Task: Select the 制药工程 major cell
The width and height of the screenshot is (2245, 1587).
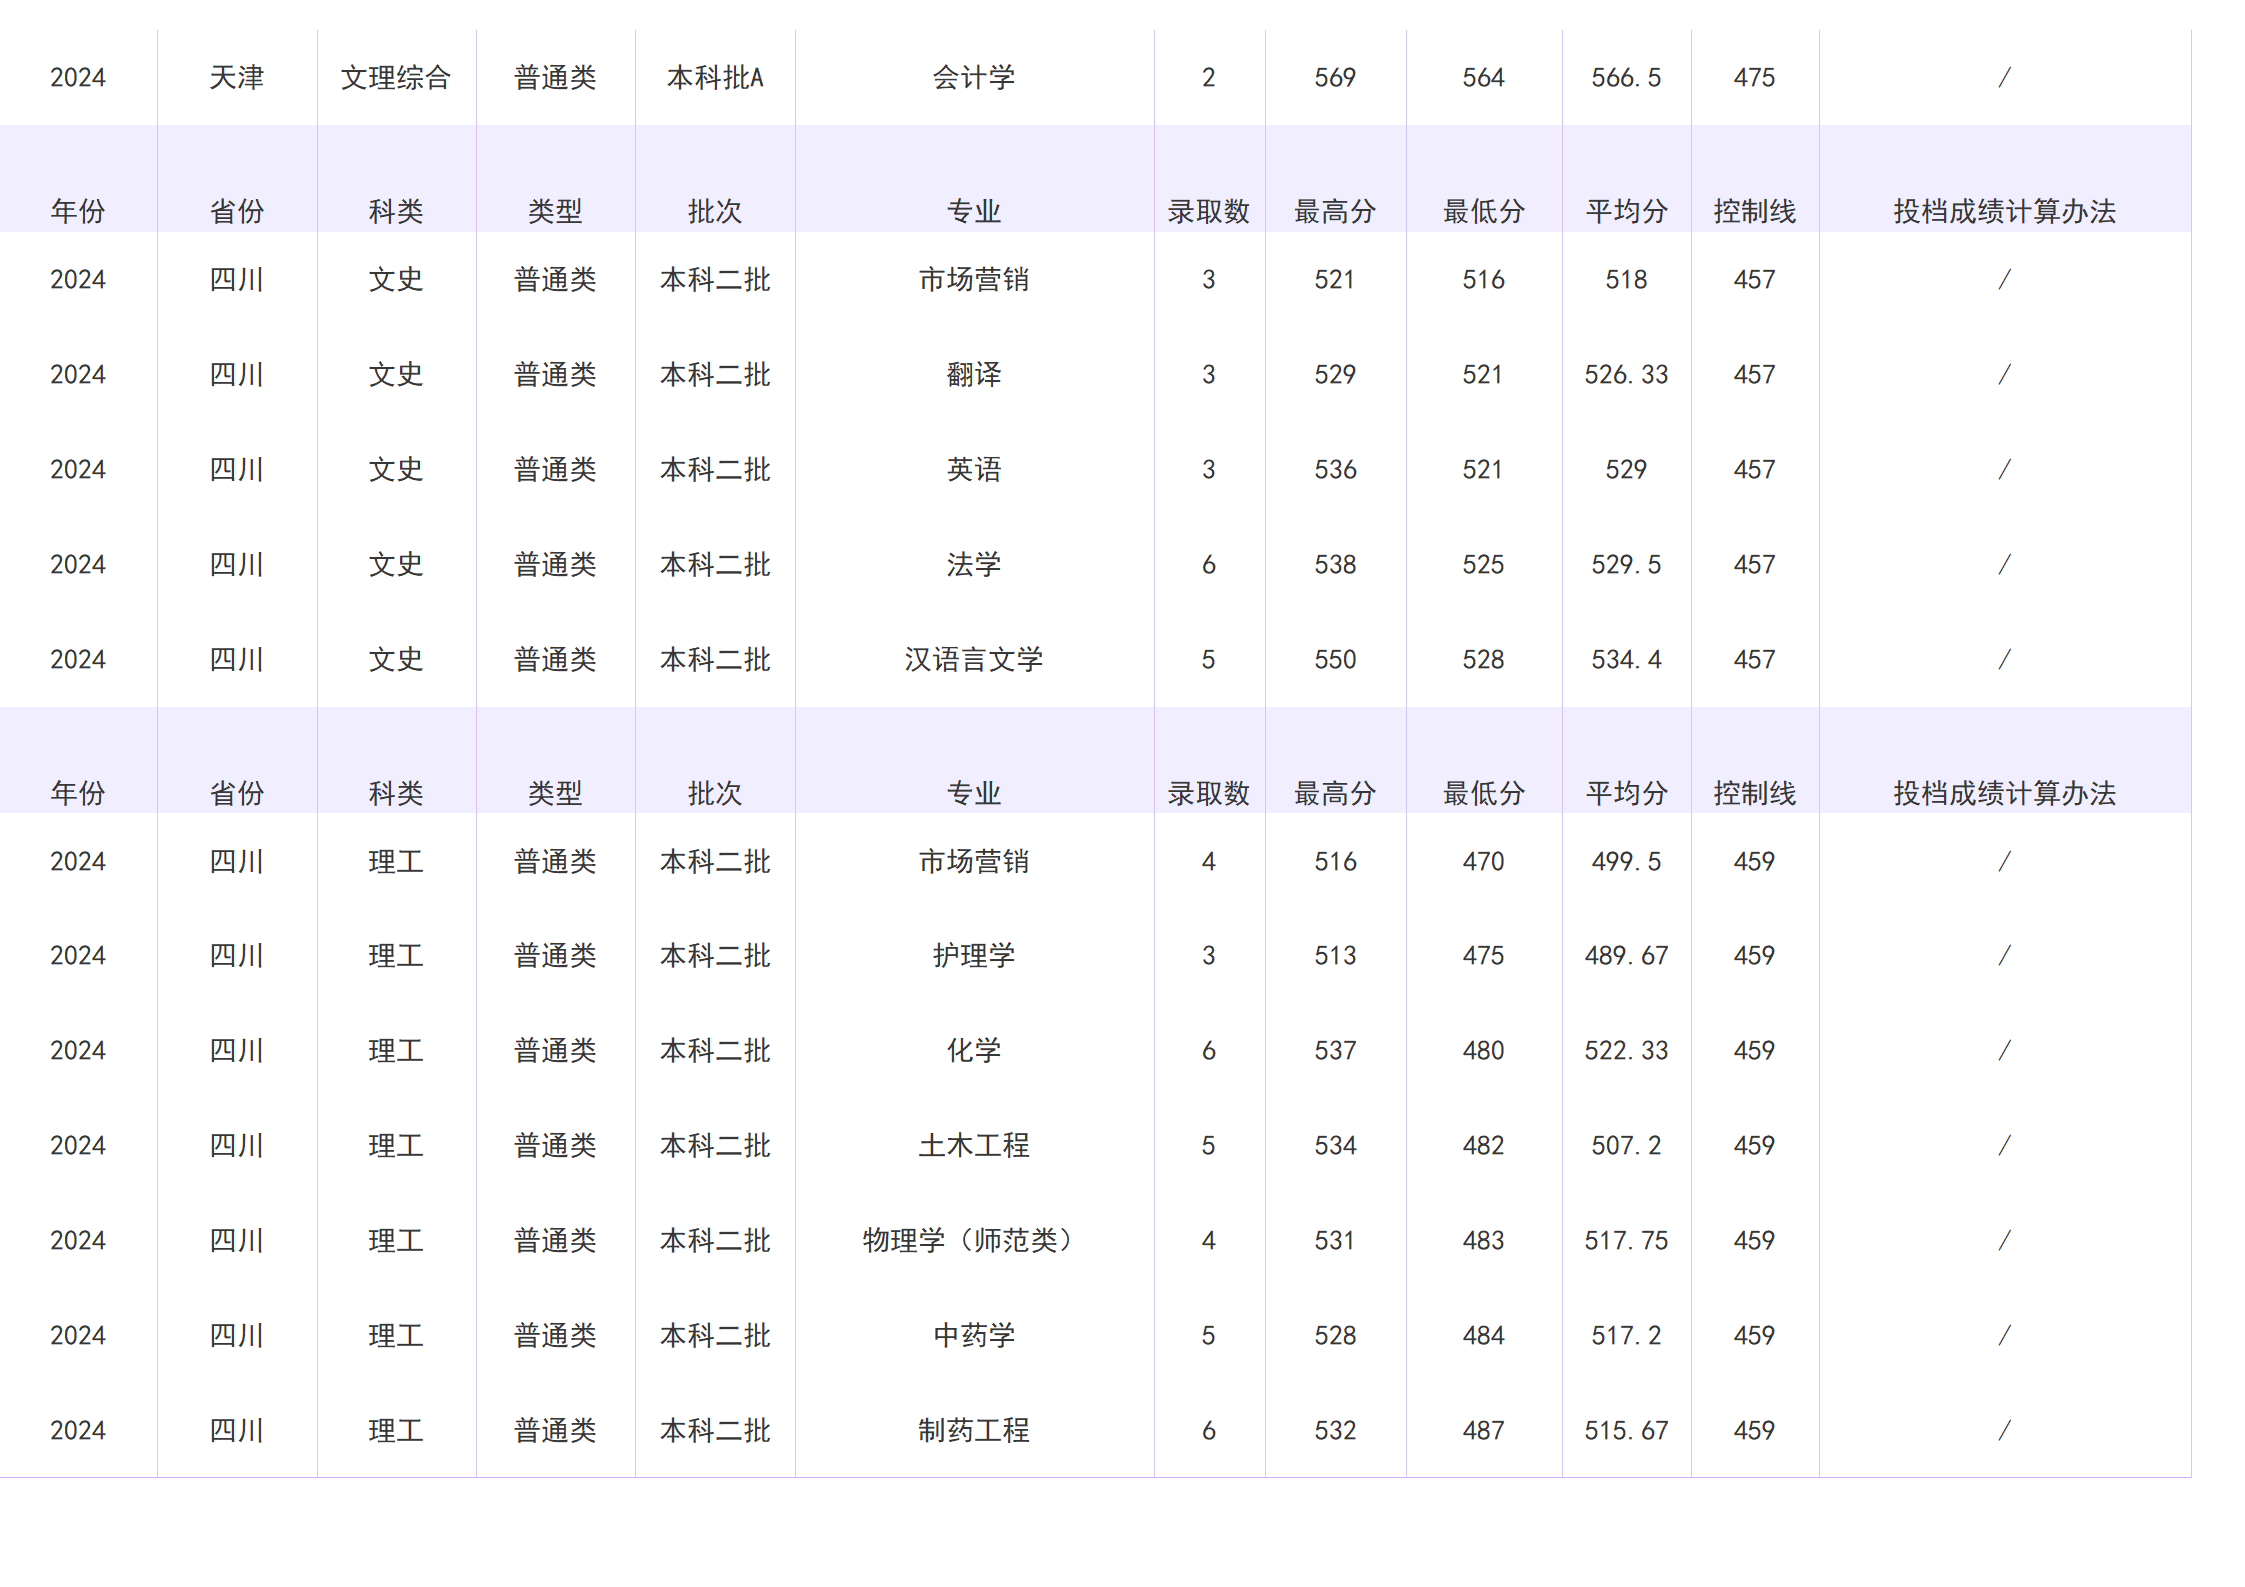Action: pyautogui.click(x=975, y=1429)
